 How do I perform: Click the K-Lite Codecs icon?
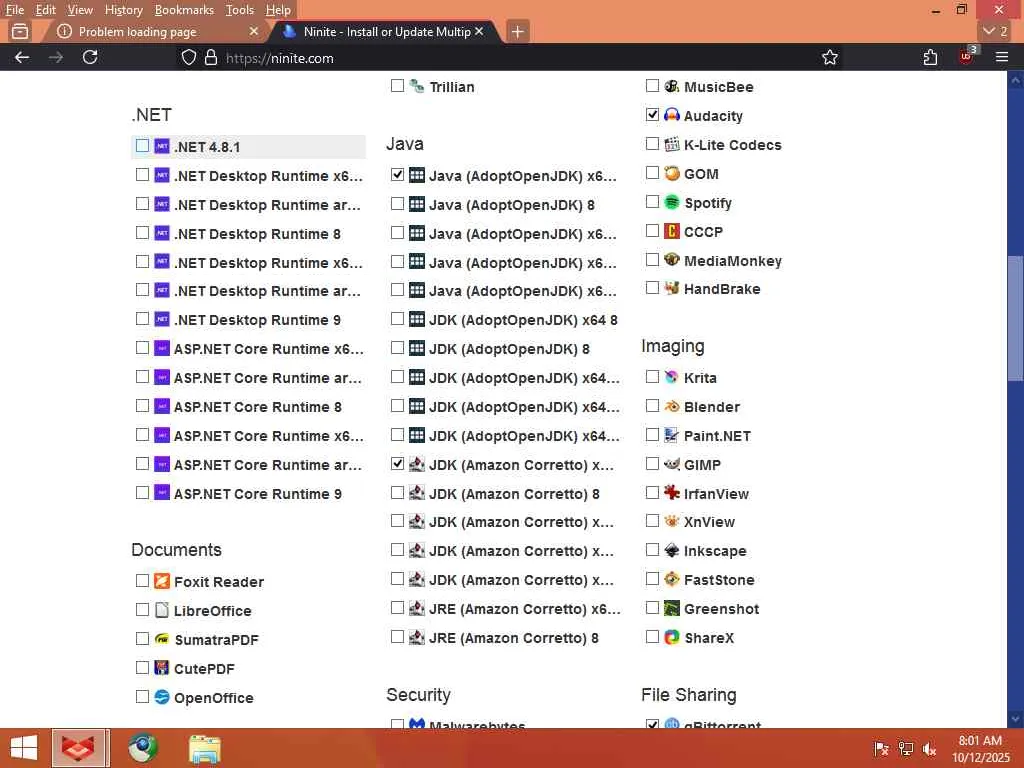point(671,144)
